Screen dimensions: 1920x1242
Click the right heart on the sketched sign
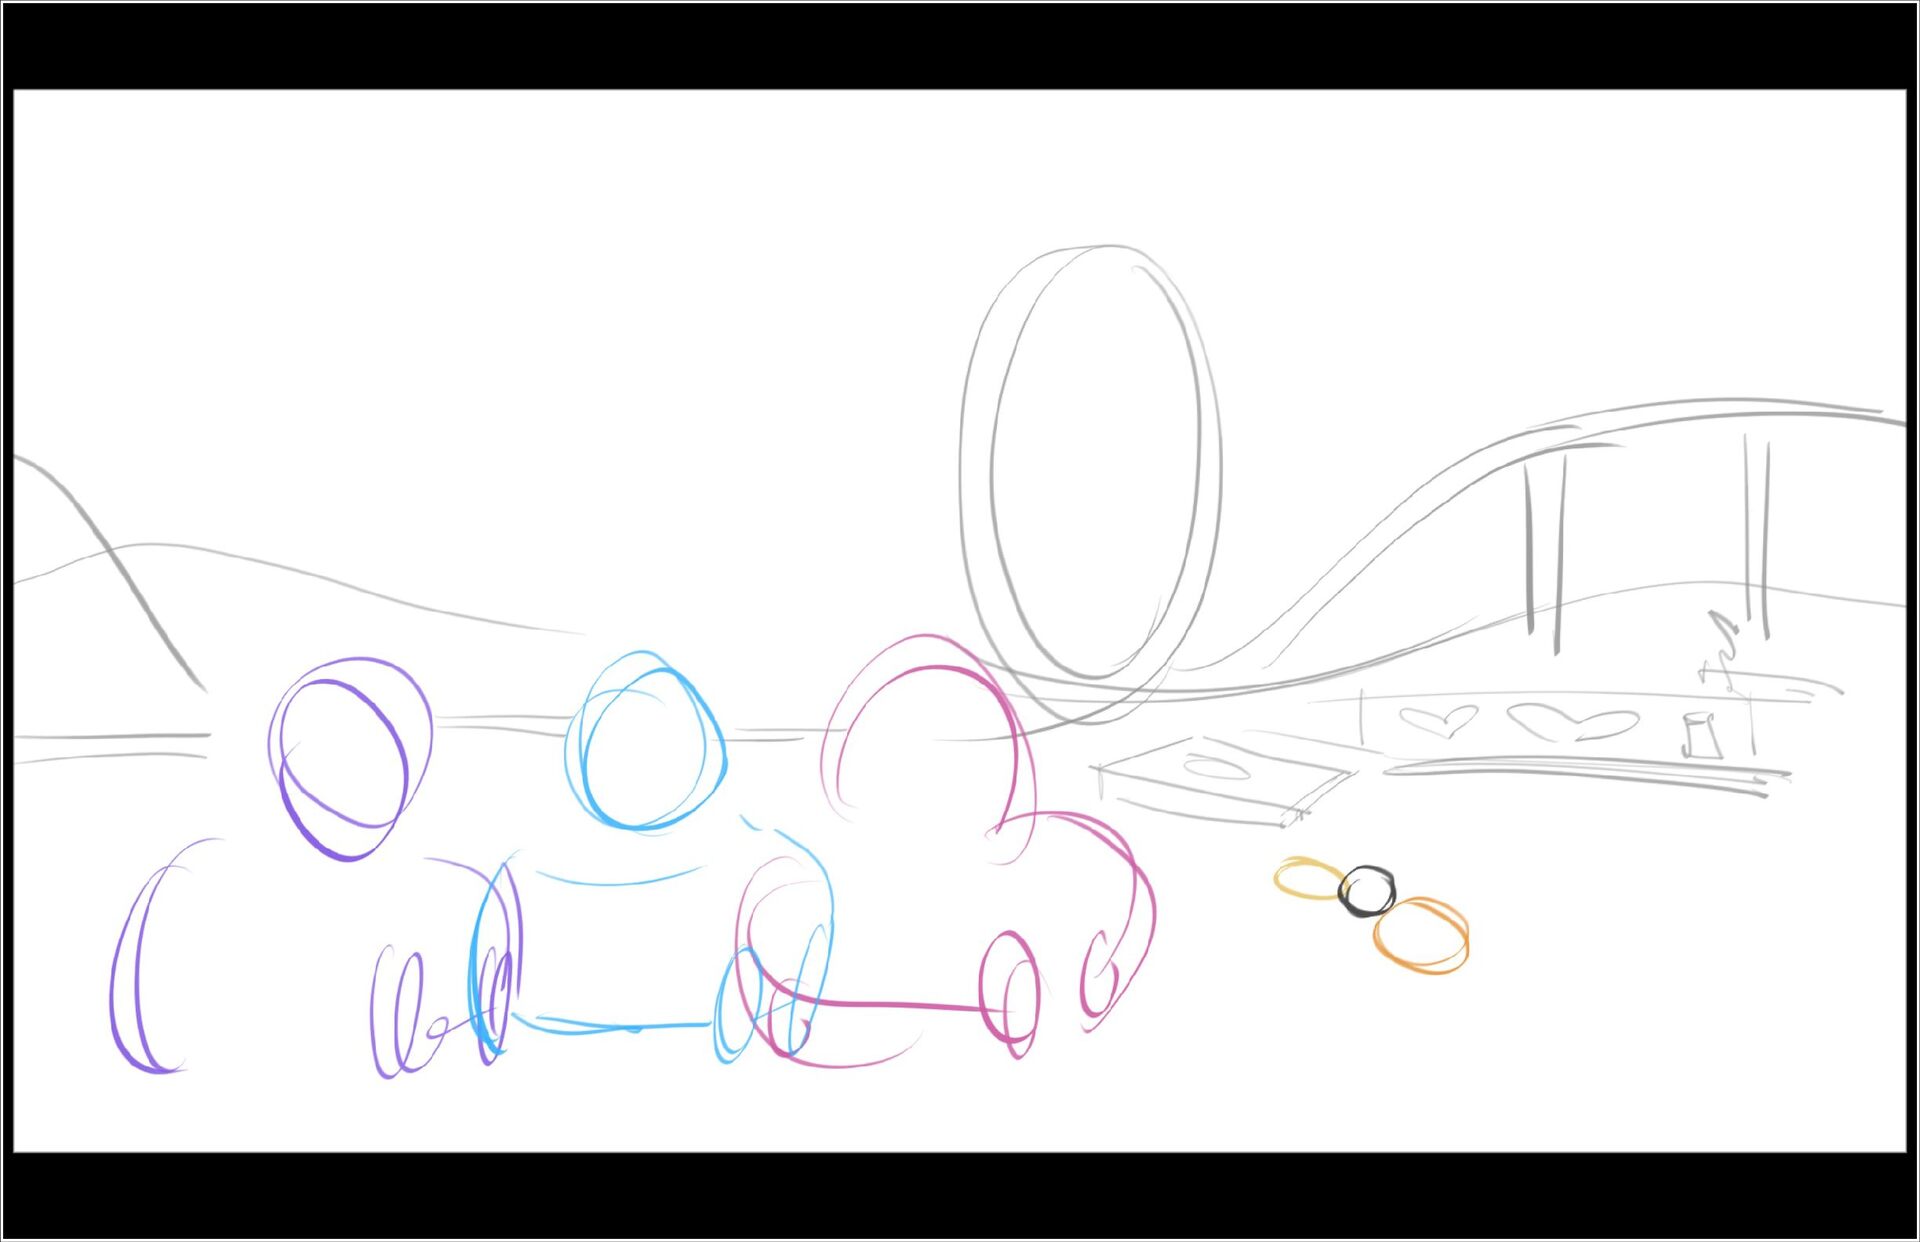pos(1573,721)
